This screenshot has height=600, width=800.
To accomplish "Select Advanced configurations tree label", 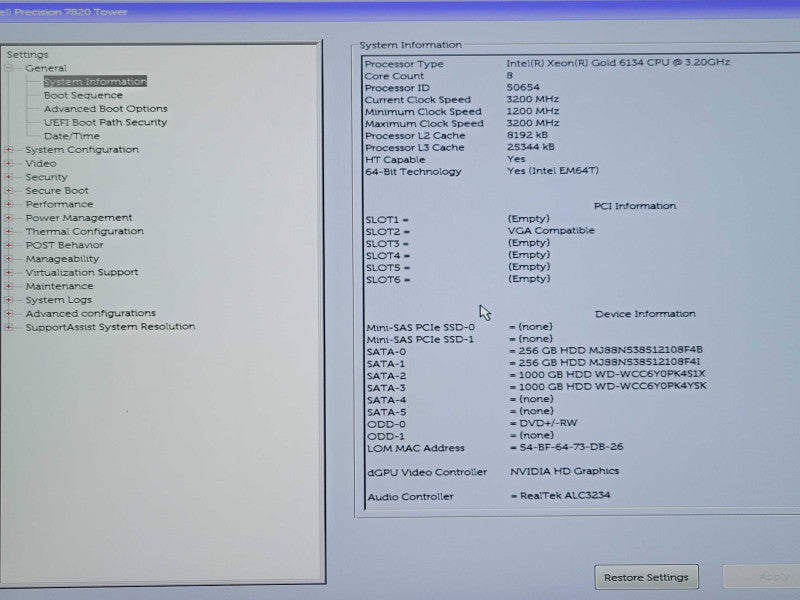I will pyautogui.click(x=91, y=313).
